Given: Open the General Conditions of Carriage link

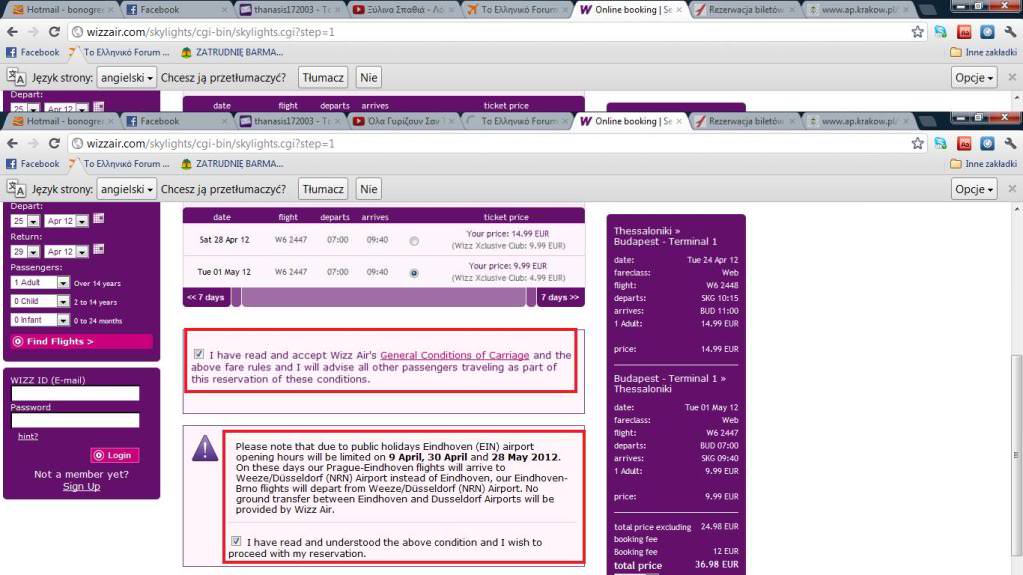Looking at the screenshot, I should tap(455, 355).
